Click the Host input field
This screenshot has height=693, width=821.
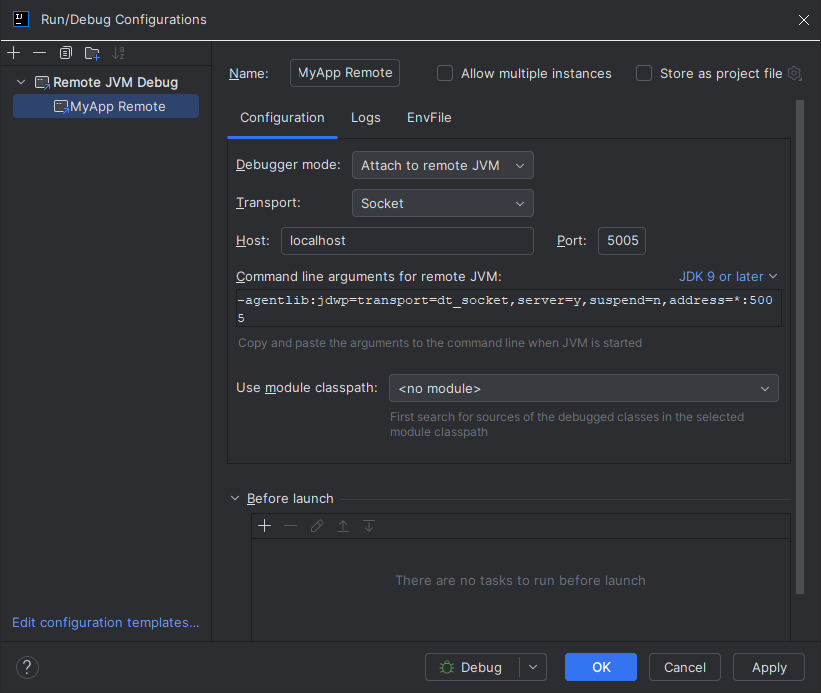point(405,241)
